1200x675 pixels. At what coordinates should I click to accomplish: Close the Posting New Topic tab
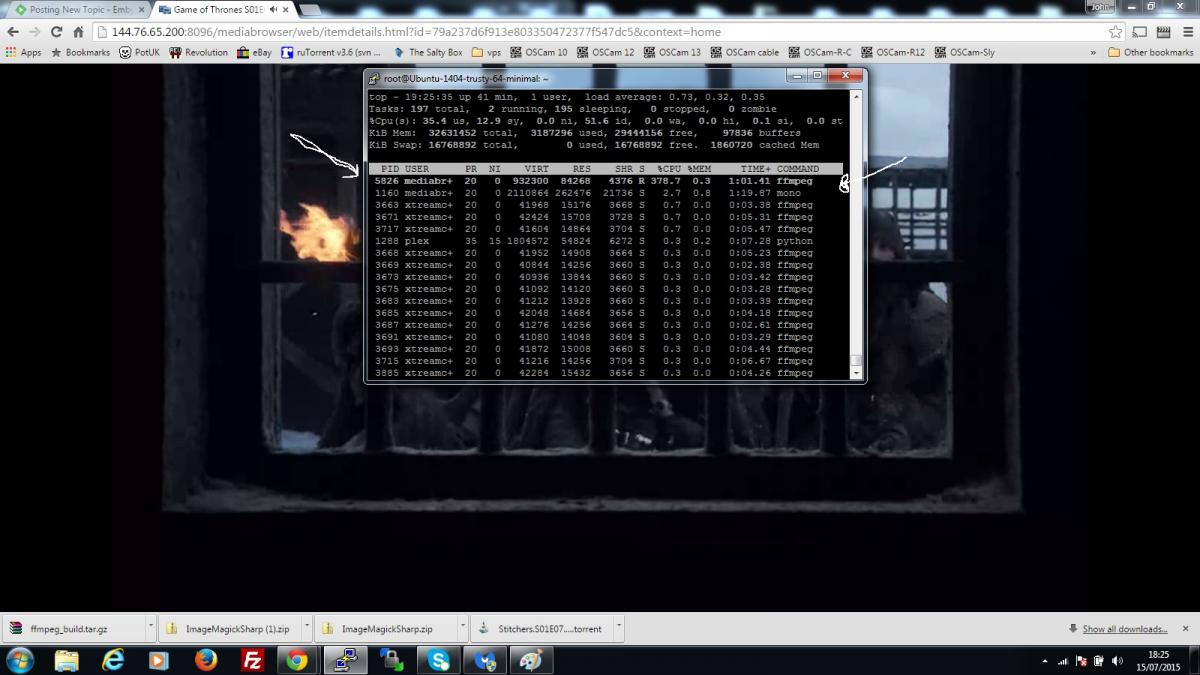[141, 10]
